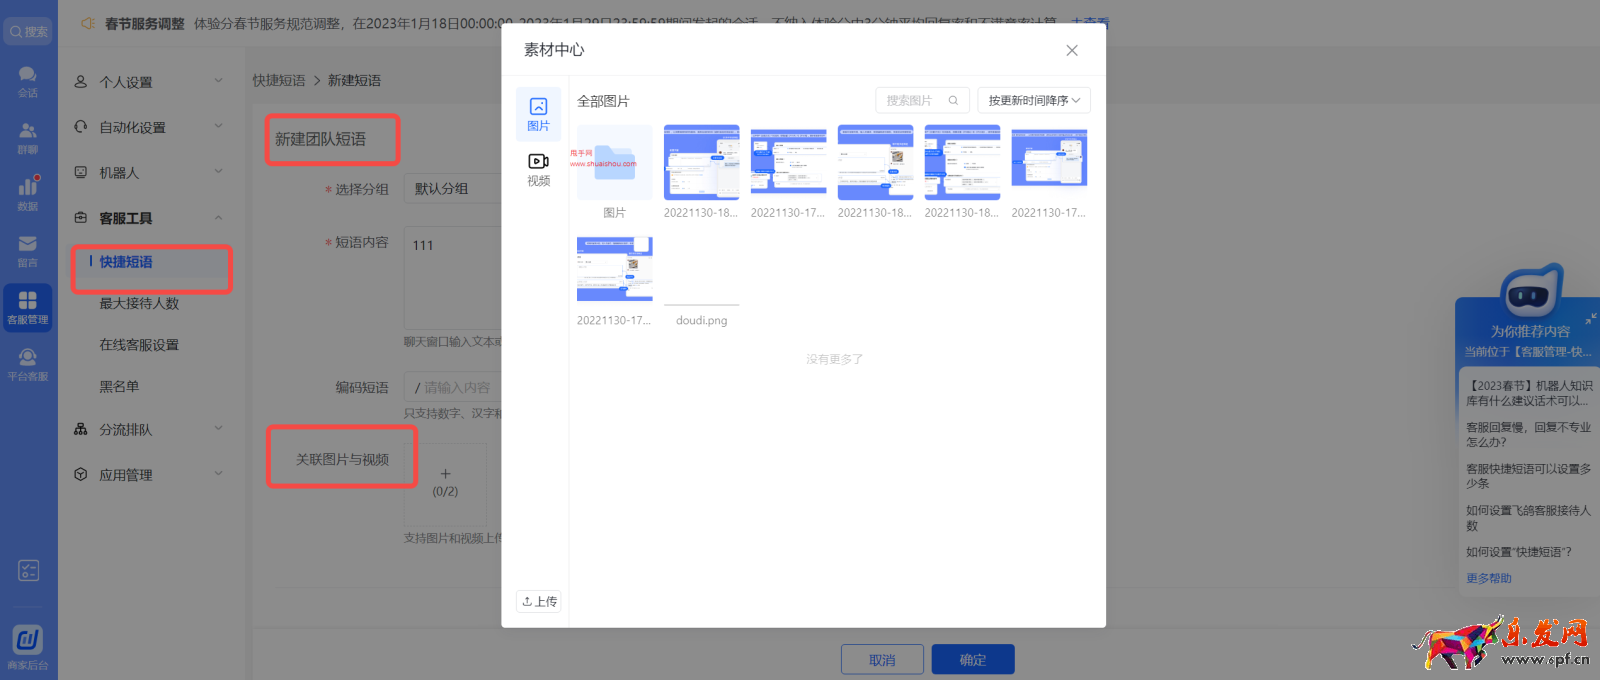Switch to 图片 tab in 素材中心
This screenshot has width=1600, height=680.
(x=538, y=114)
